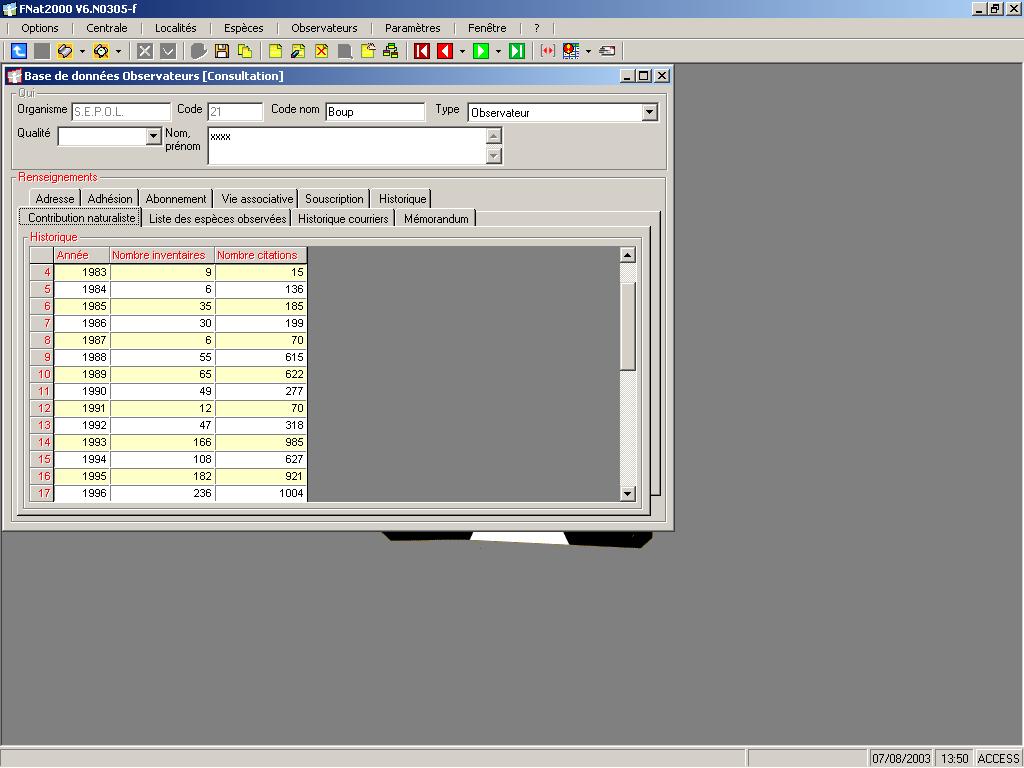The width and height of the screenshot is (1024, 768).
Task: Click the yellow note with hand icon
Action: coord(368,51)
